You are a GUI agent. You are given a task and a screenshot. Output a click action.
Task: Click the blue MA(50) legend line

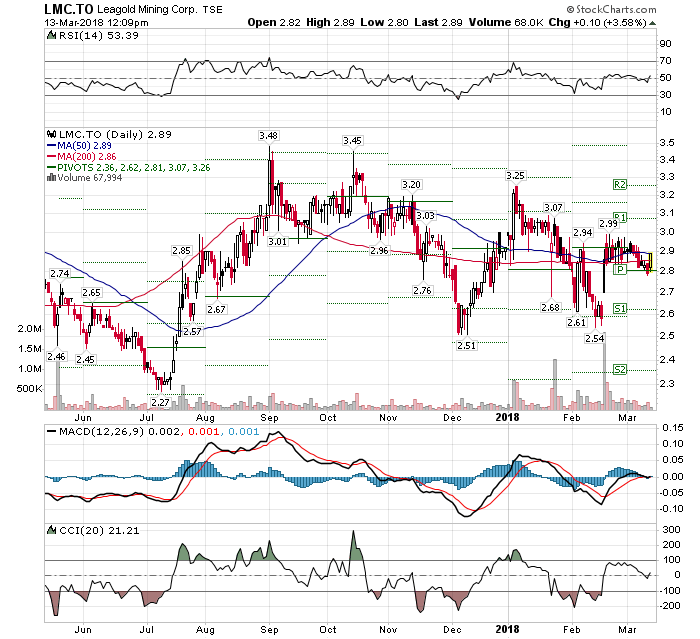click(51, 146)
